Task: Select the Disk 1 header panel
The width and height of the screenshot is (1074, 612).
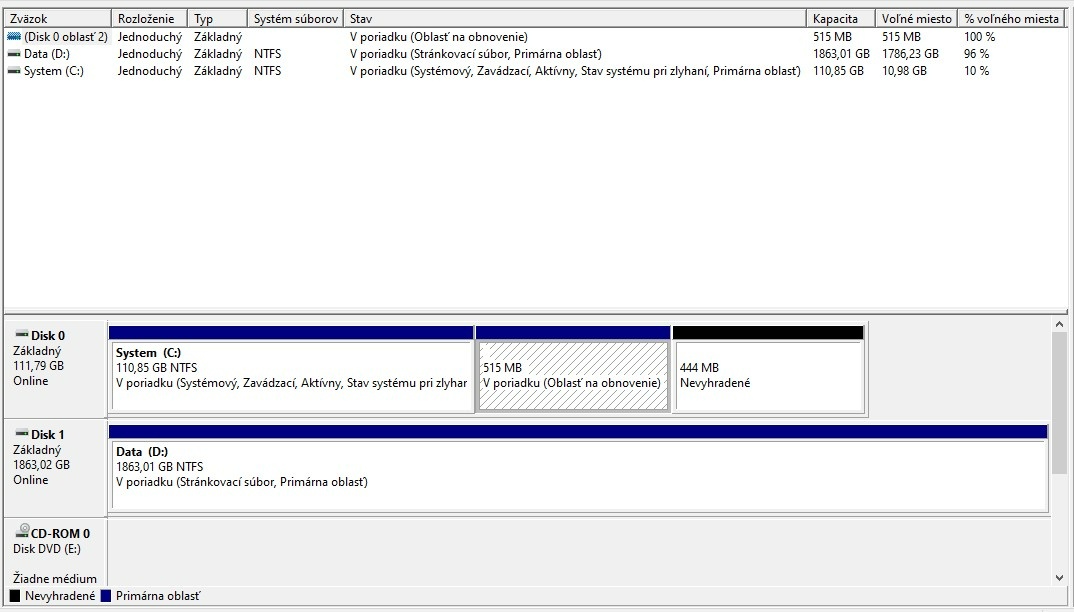Action: (x=55, y=468)
